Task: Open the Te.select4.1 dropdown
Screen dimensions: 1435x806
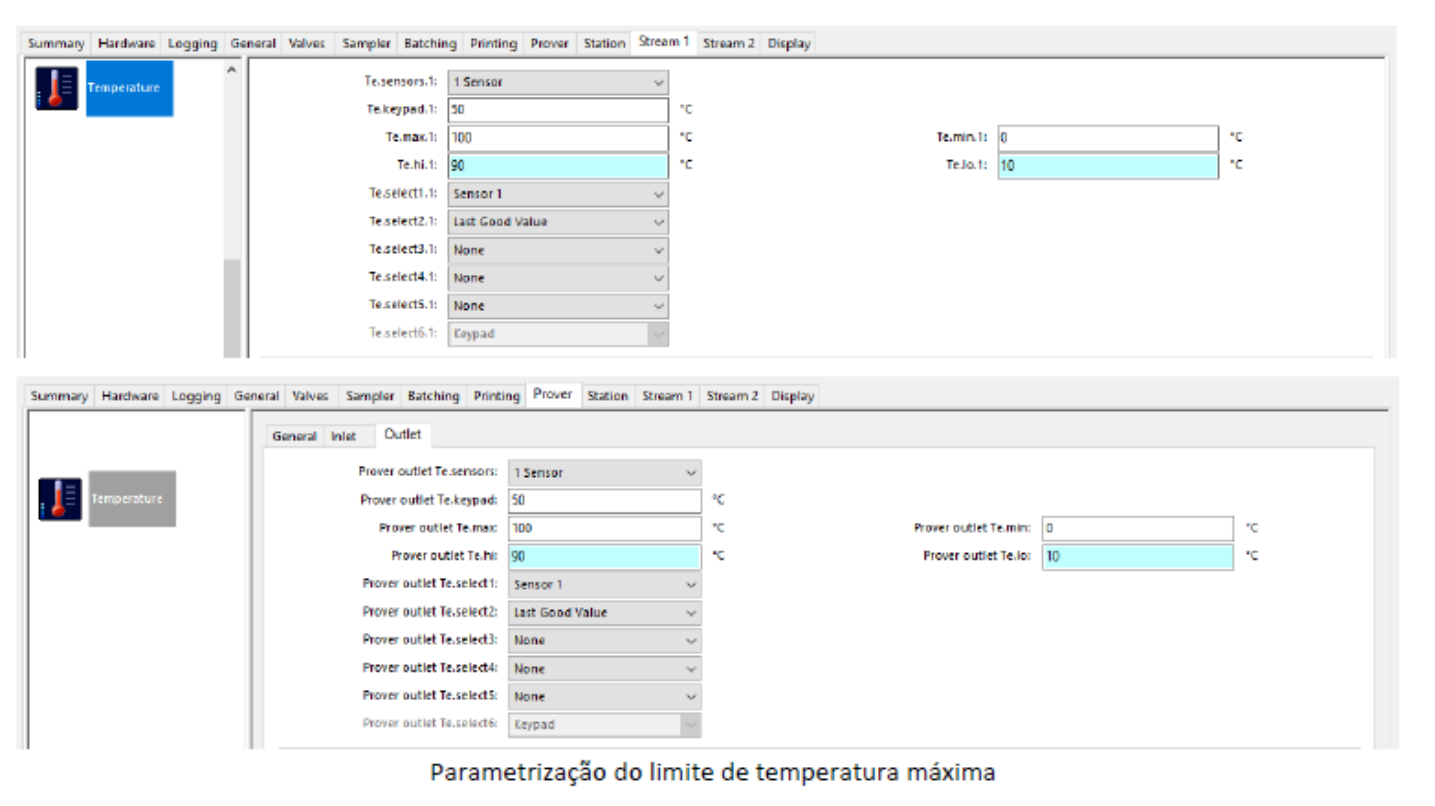Action: pos(558,278)
